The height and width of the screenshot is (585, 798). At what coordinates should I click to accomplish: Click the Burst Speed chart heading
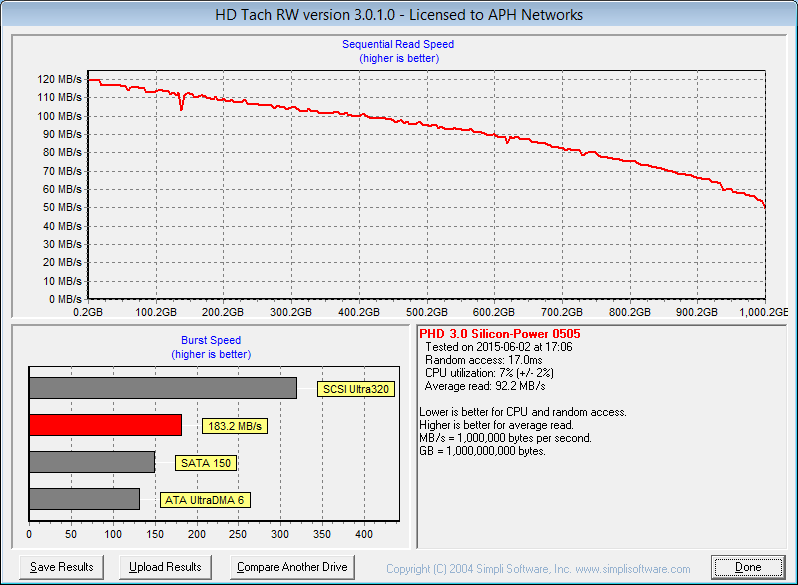tap(211, 340)
